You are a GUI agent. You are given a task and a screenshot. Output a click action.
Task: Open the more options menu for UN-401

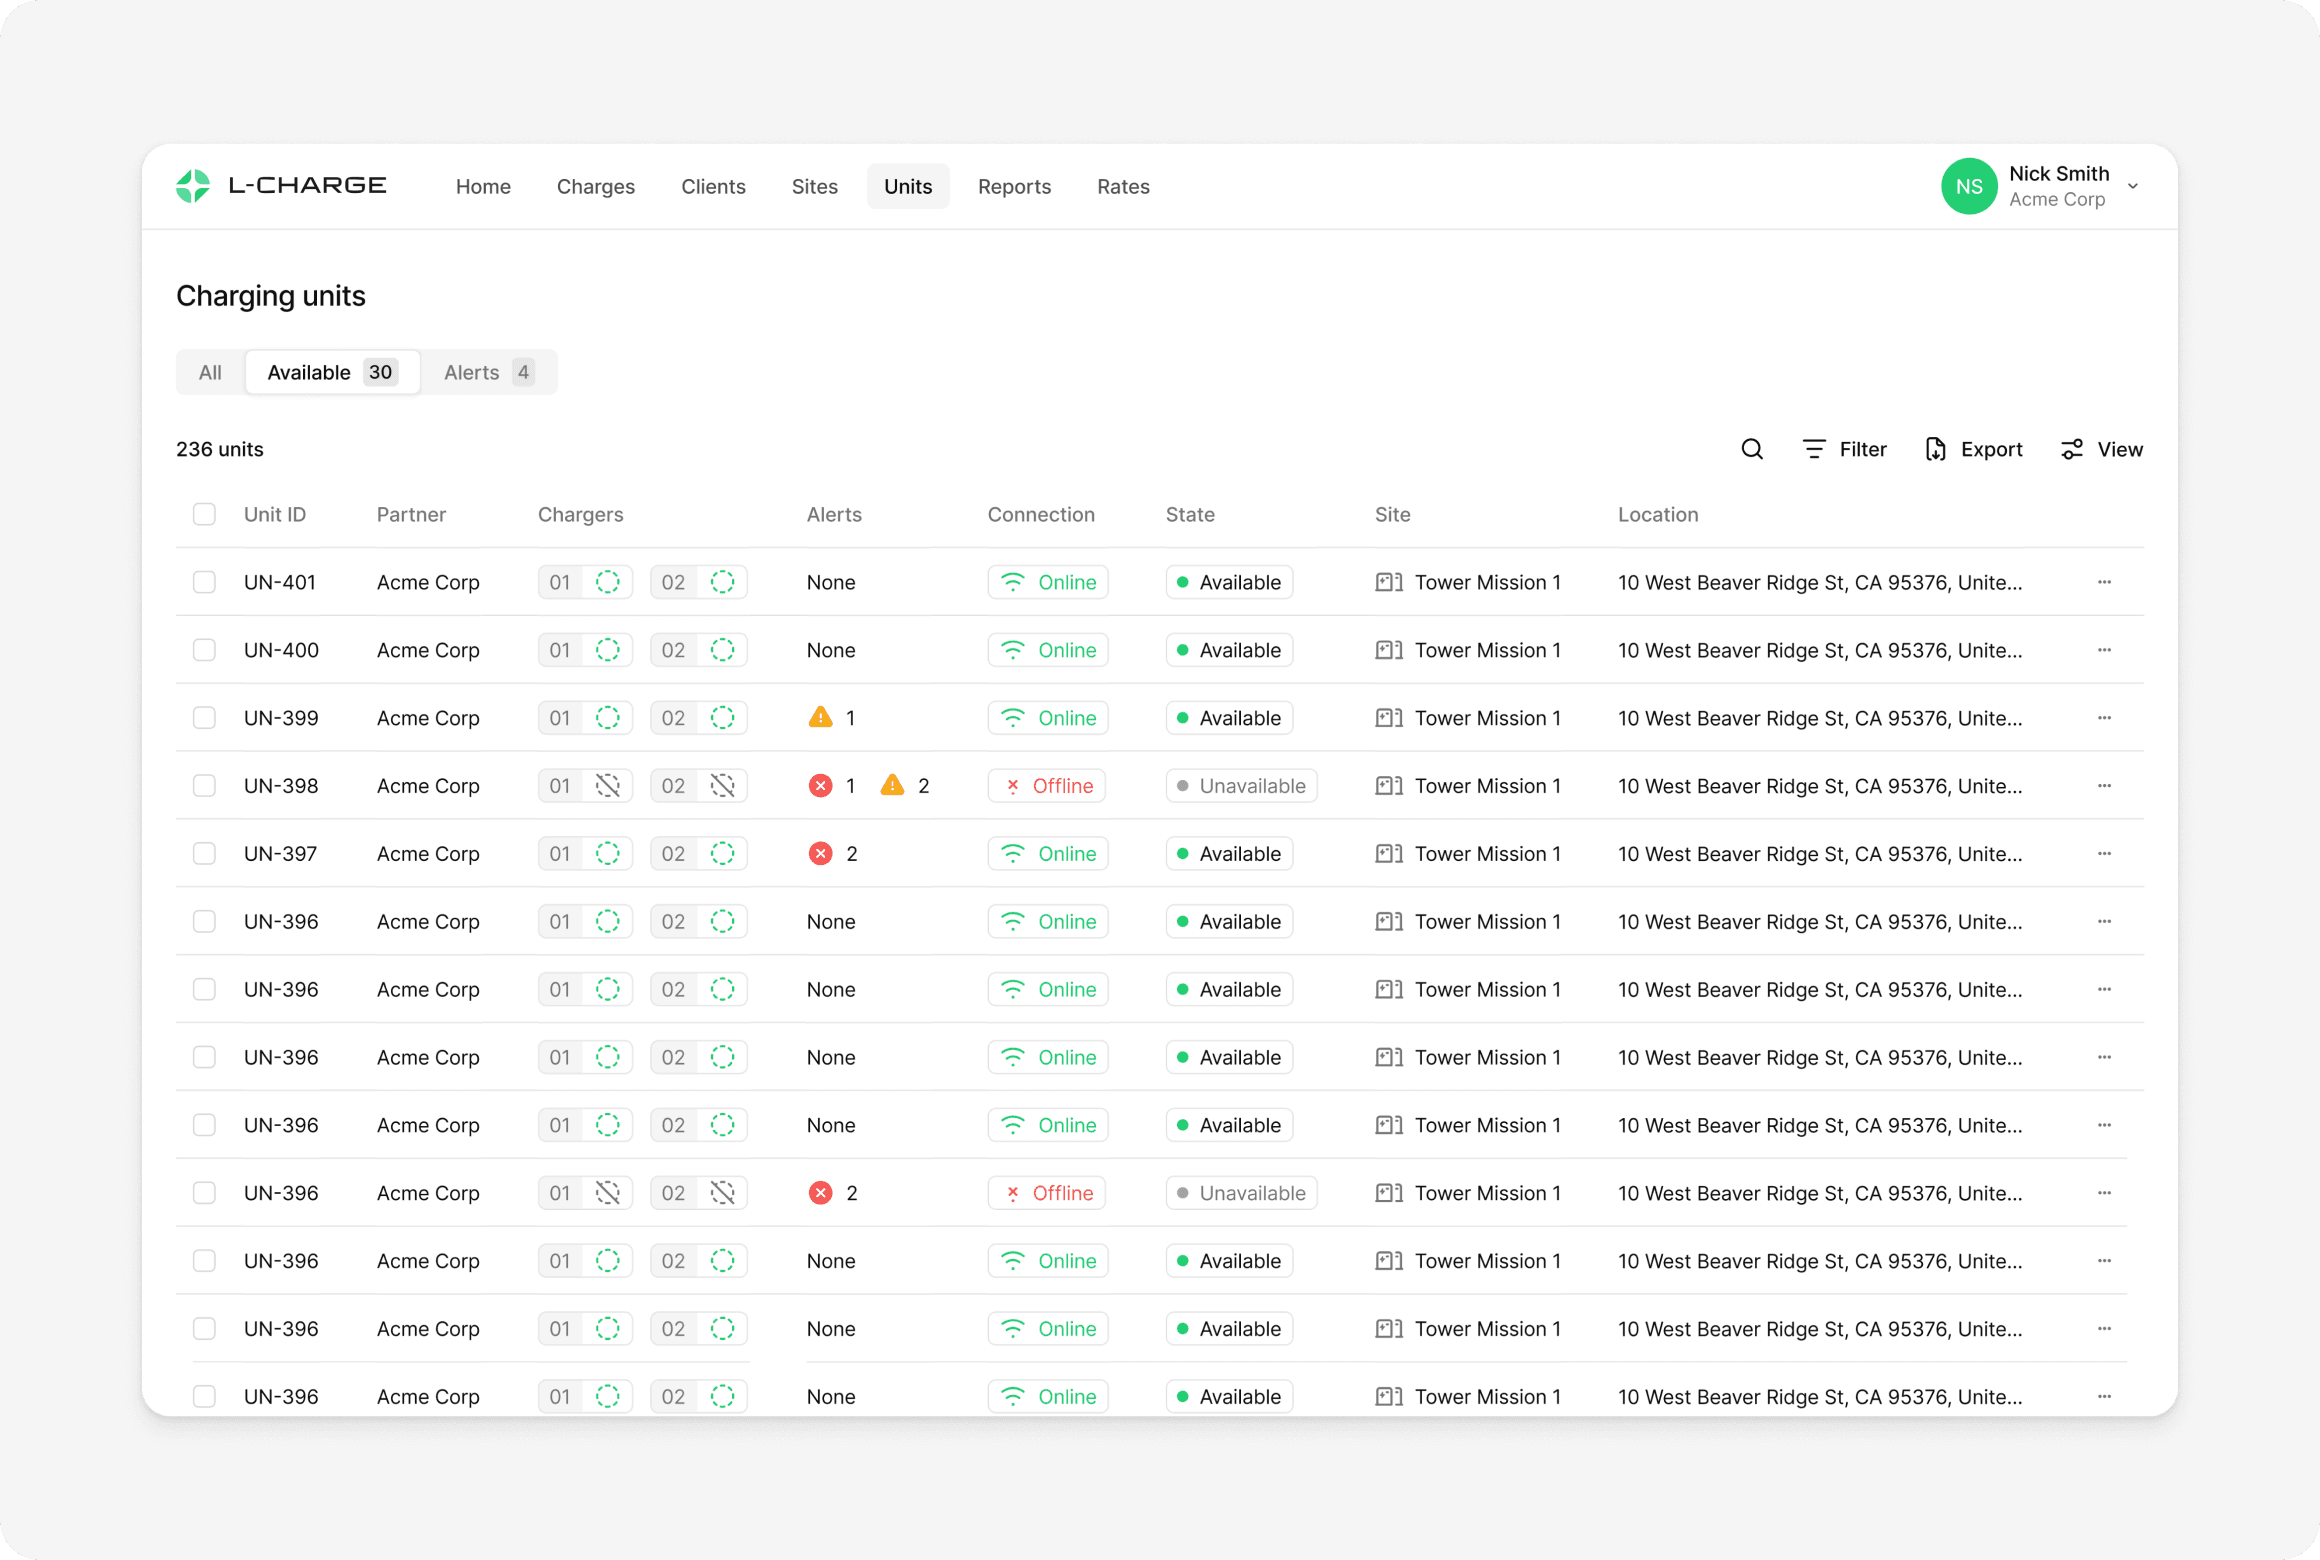(x=2104, y=582)
